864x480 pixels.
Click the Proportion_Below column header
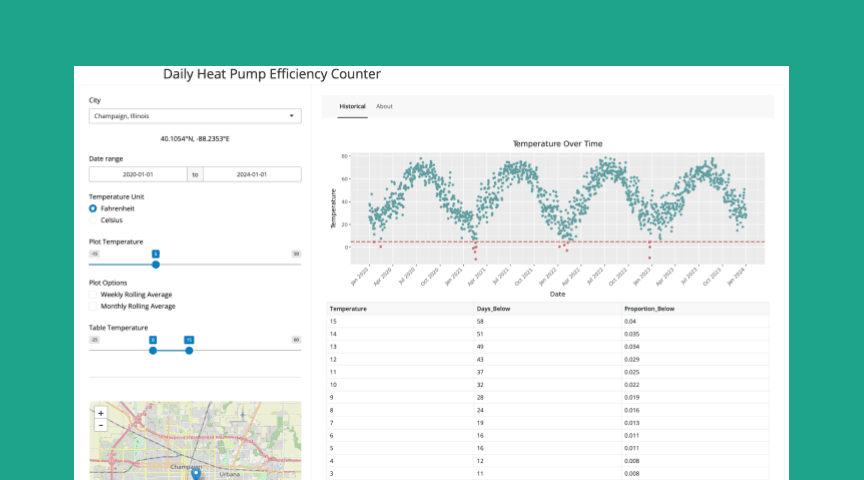pyautogui.click(x=649, y=309)
